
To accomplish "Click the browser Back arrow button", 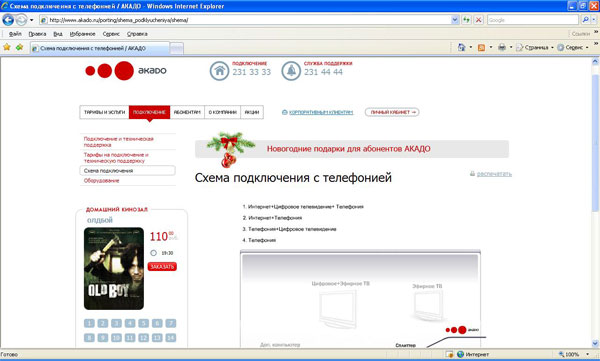I will 8,20.
